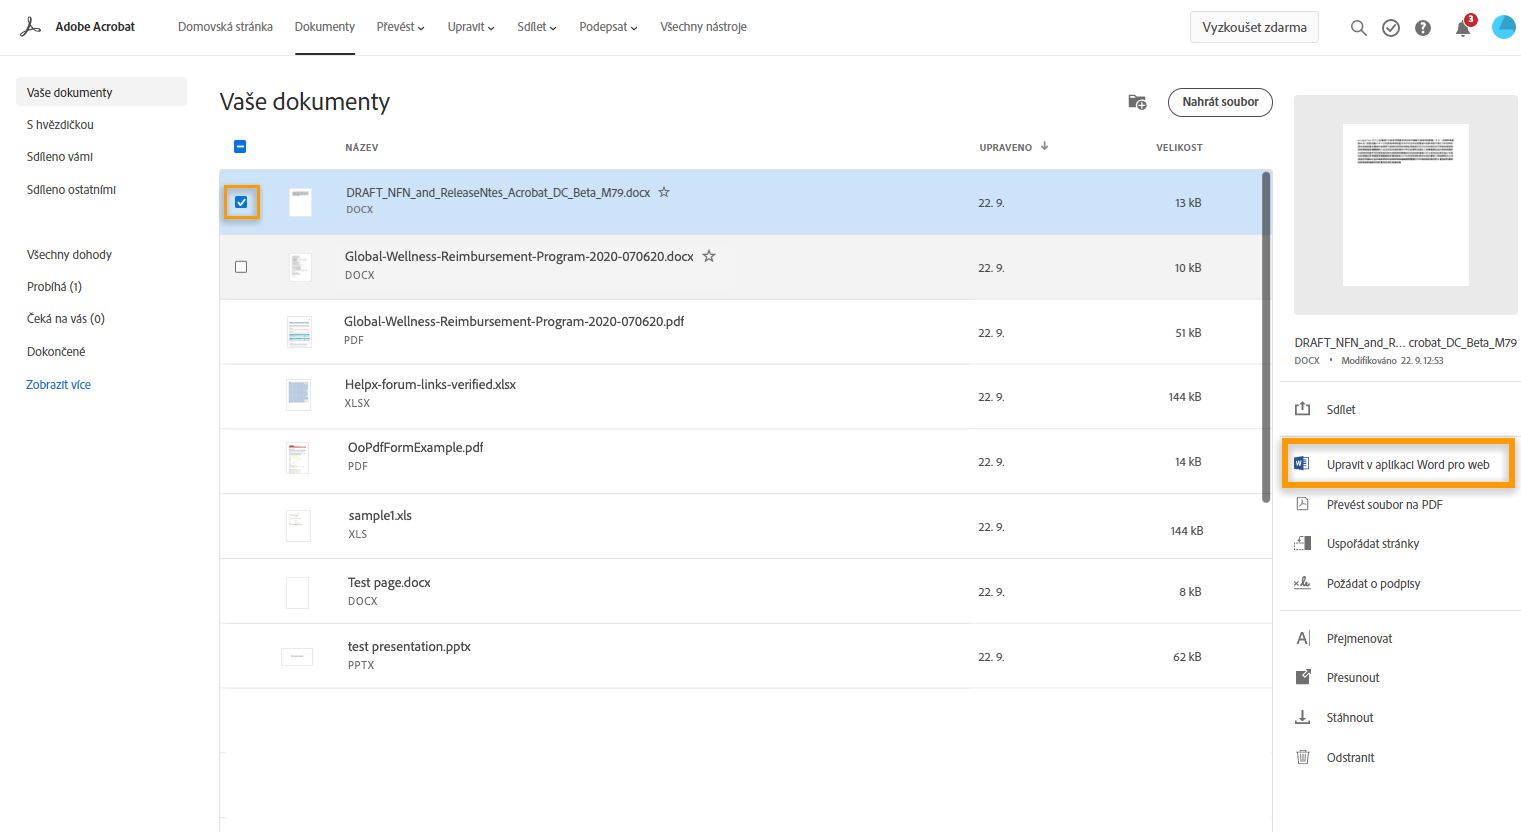The height and width of the screenshot is (840, 1521).
Task: Open test presentation.pptx file name
Action: click(x=409, y=647)
